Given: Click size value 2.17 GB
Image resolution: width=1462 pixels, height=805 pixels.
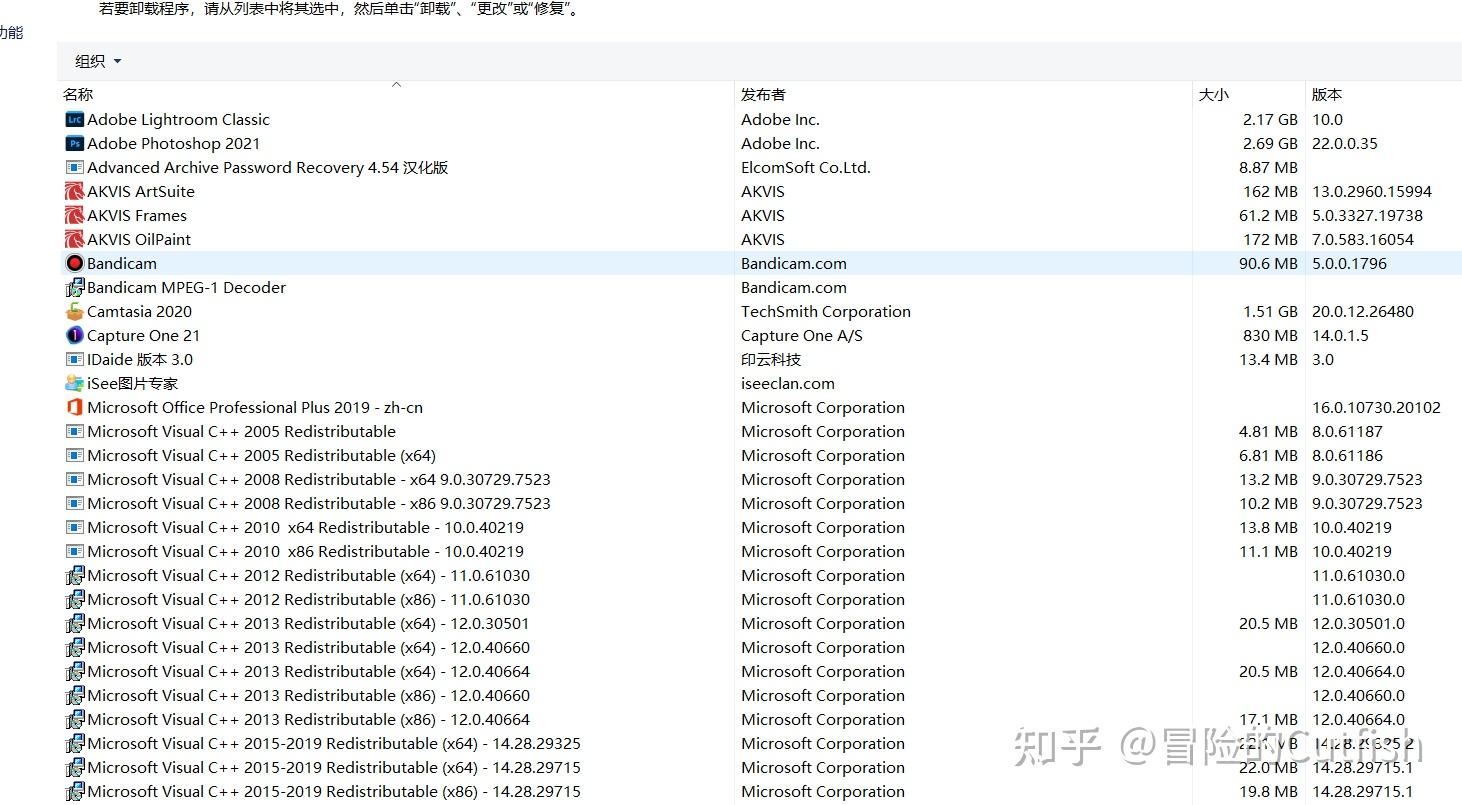Looking at the screenshot, I should [1270, 119].
